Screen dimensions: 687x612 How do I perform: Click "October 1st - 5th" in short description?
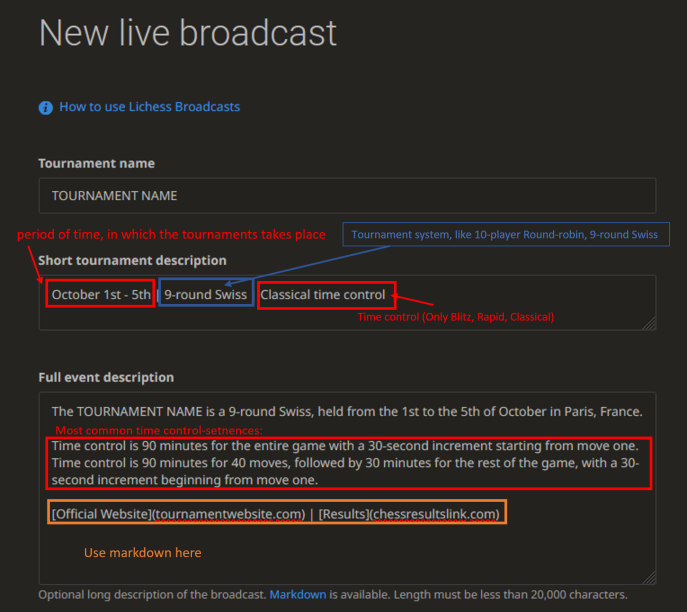(101, 295)
